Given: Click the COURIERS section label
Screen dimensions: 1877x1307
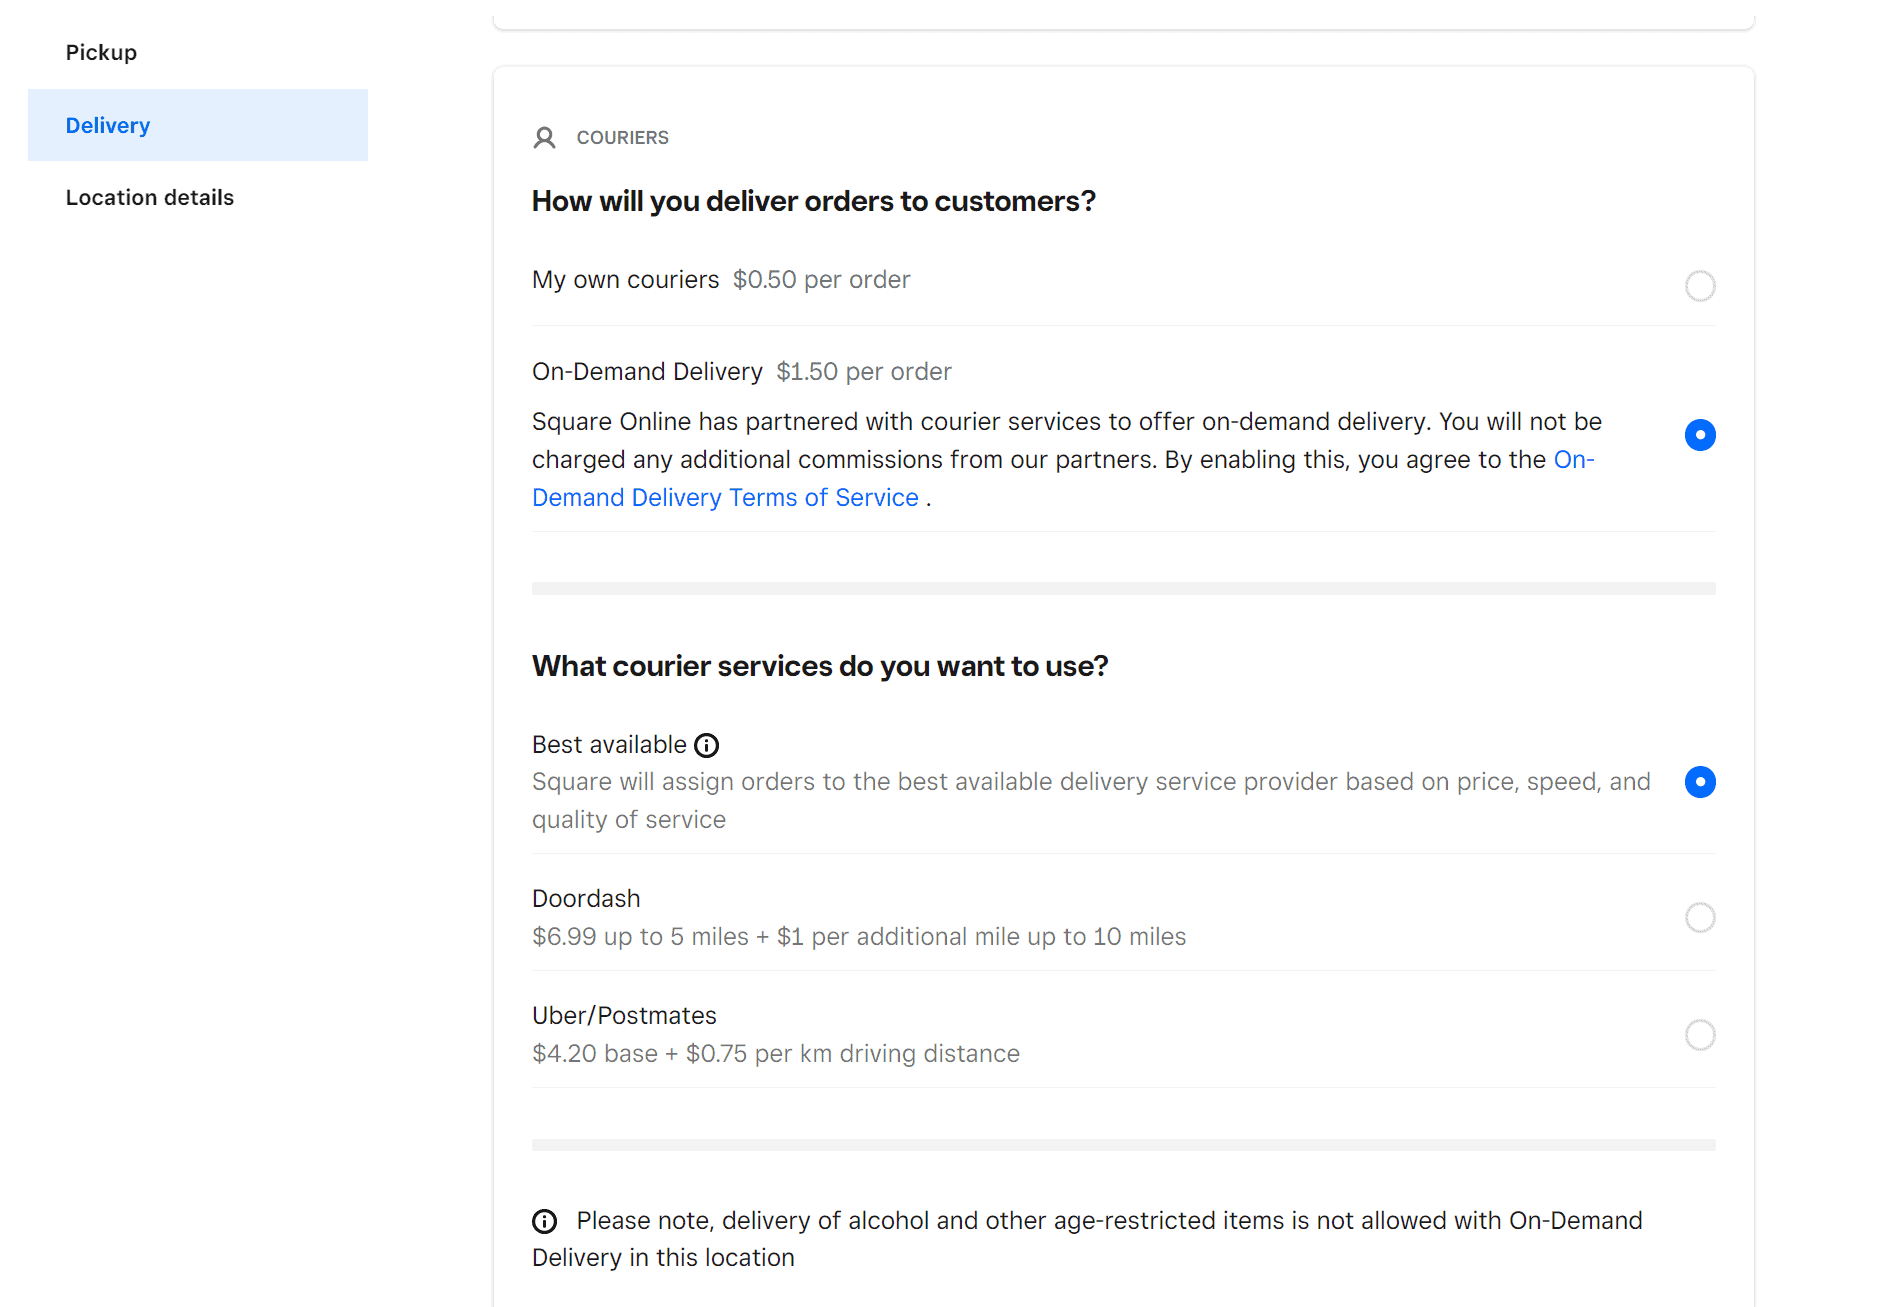Looking at the screenshot, I should pos(622,138).
